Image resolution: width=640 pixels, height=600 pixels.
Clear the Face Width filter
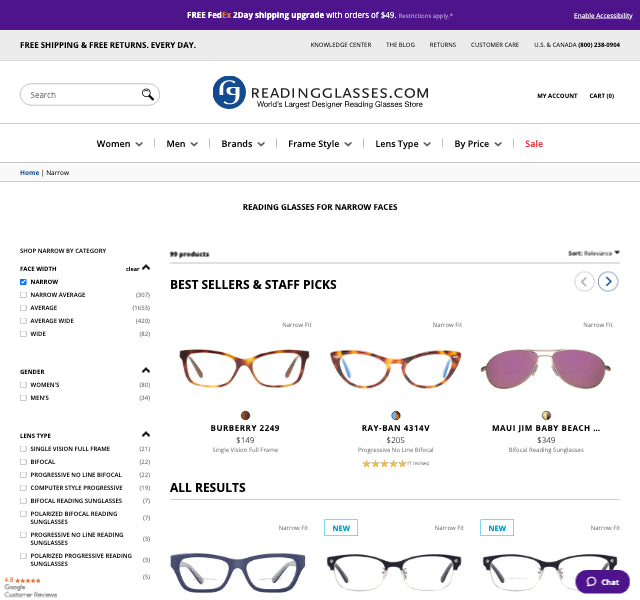132,269
